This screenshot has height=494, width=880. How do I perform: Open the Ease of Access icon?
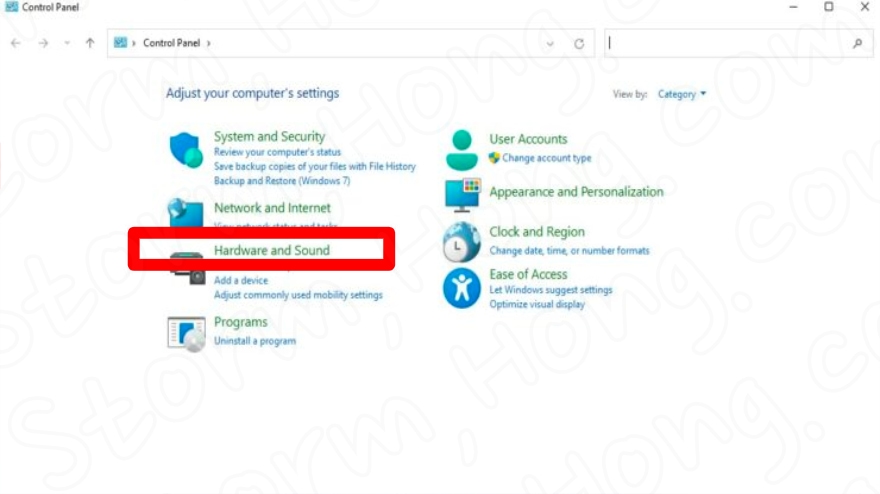[461, 289]
